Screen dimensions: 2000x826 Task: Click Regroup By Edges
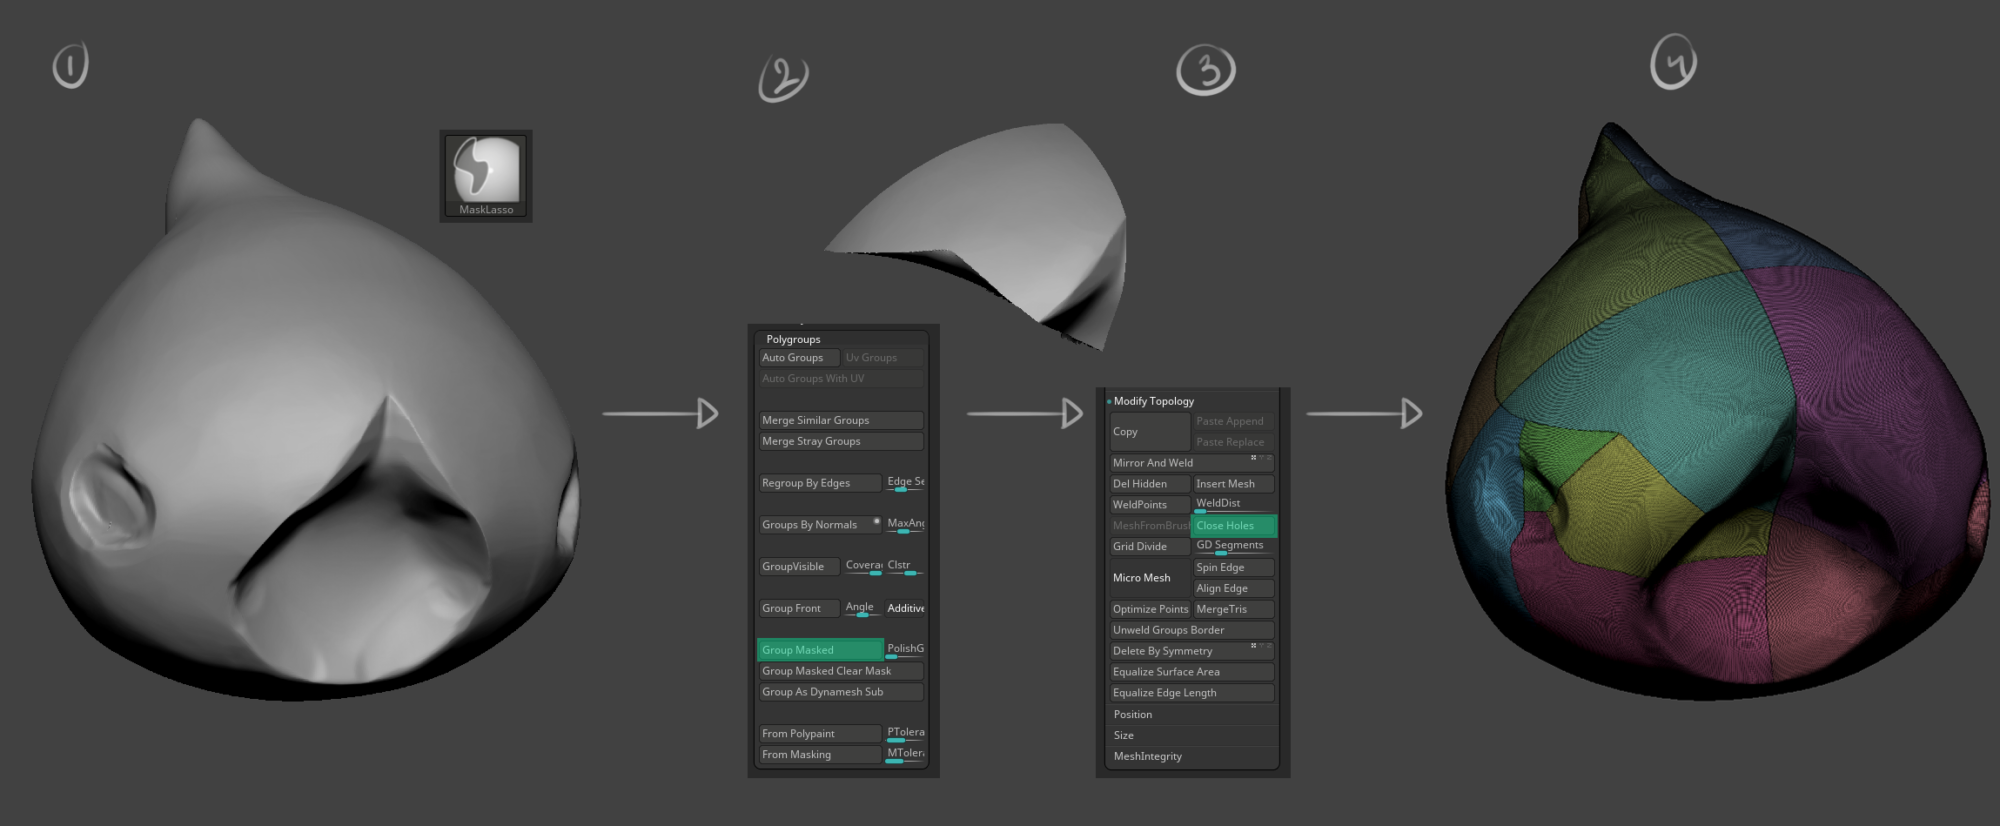tap(819, 483)
